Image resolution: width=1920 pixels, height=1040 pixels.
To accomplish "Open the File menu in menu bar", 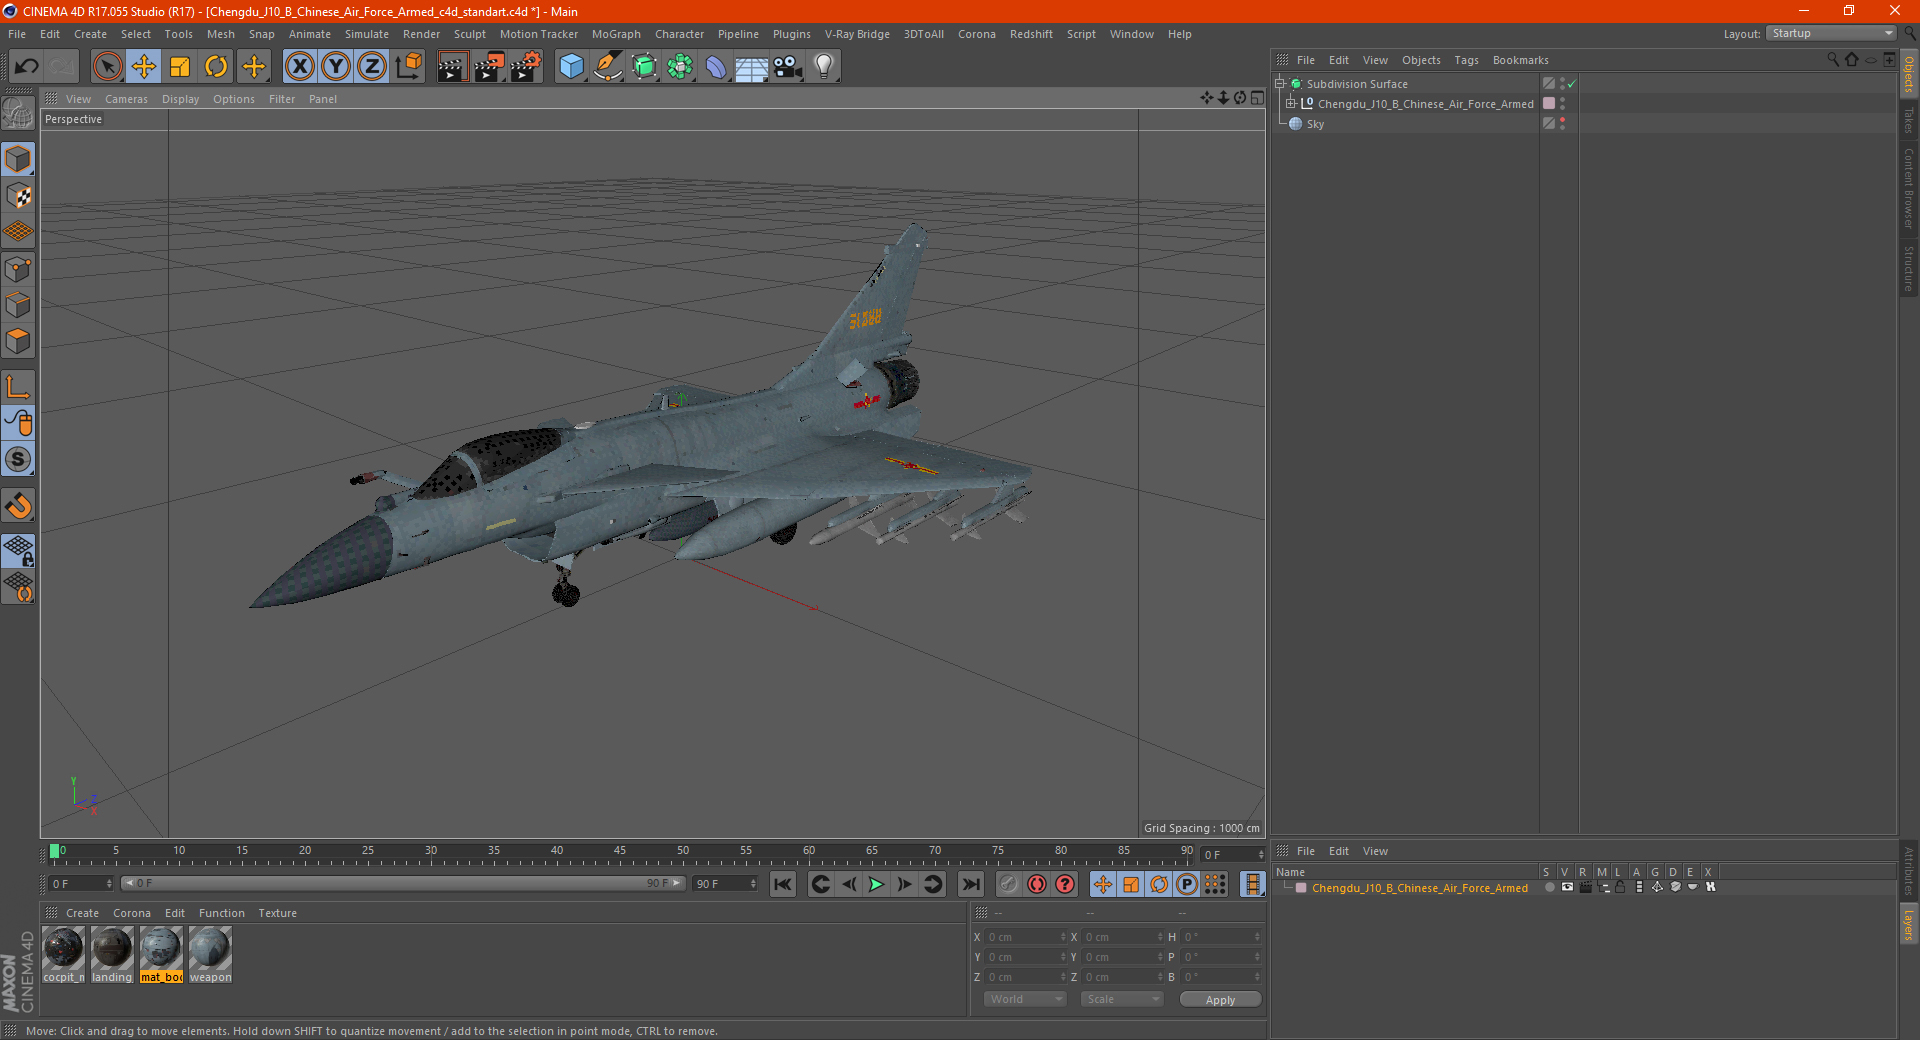I will click(x=17, y=34).
